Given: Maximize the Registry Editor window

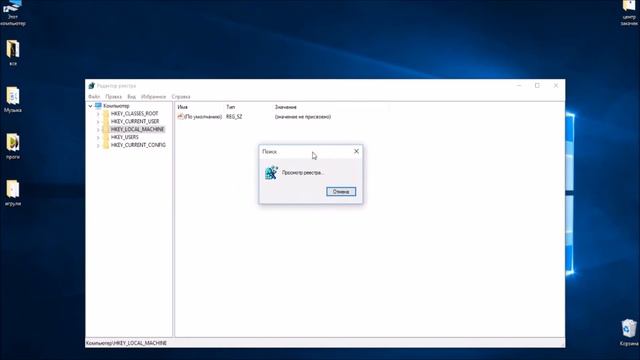Looking at the screenshot, I should point(537,85).
